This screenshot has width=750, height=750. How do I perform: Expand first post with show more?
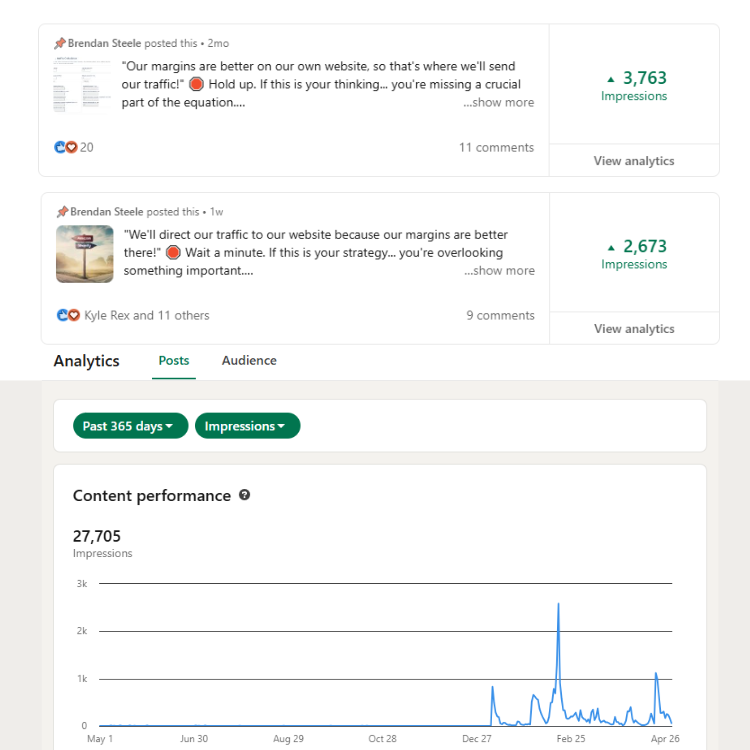pyautogui.click(x=498, y=102)
